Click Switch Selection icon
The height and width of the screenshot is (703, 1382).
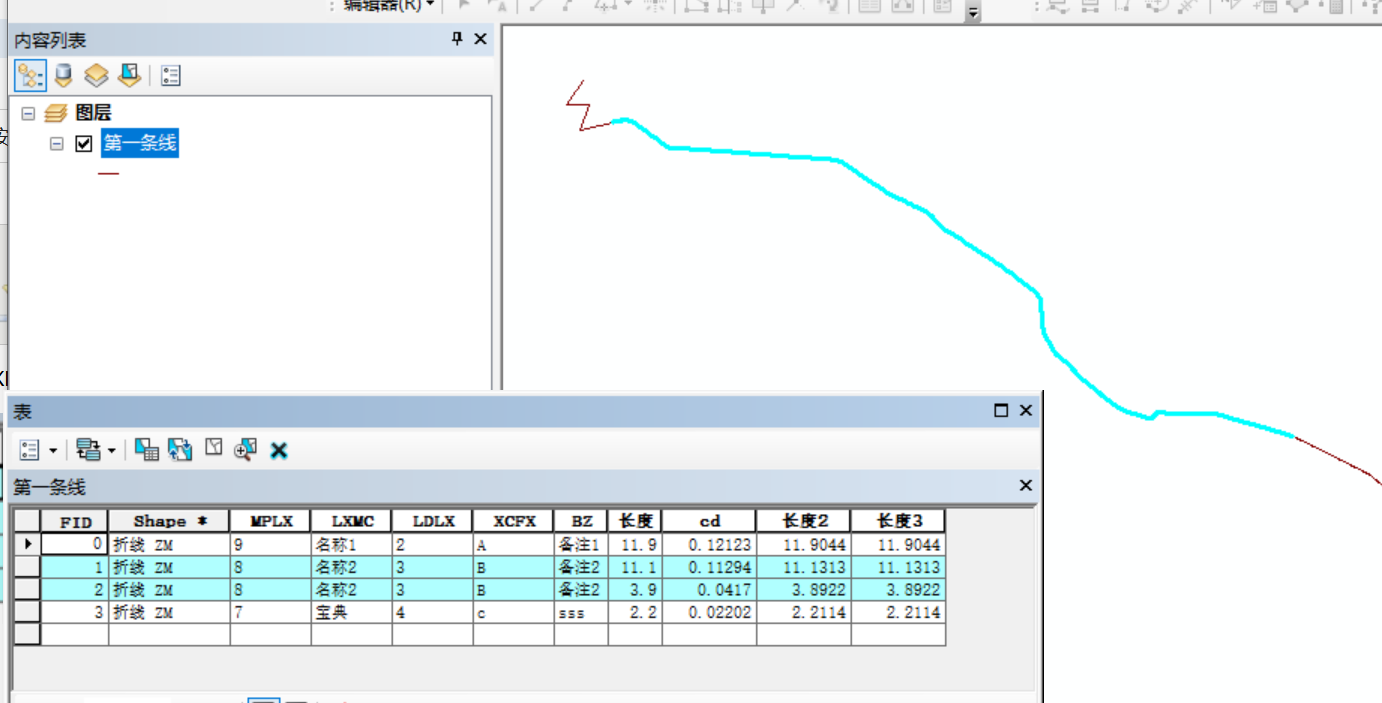180,450
